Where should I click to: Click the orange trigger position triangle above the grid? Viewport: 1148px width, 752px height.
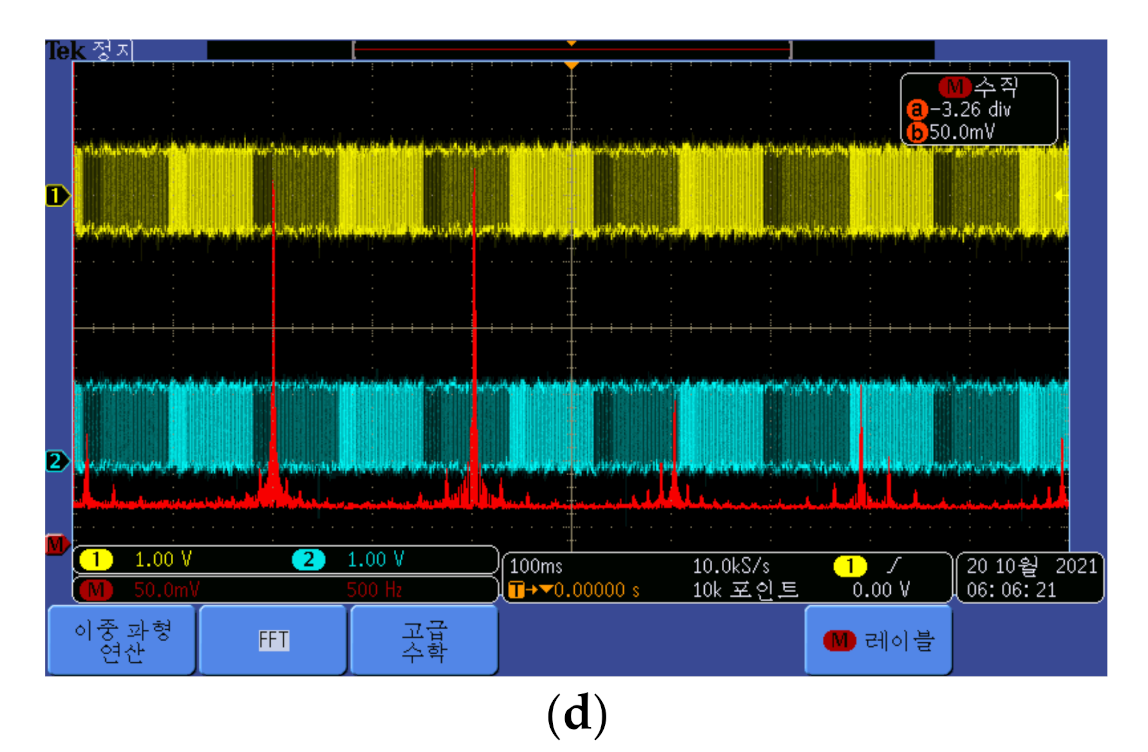(571, 66)
